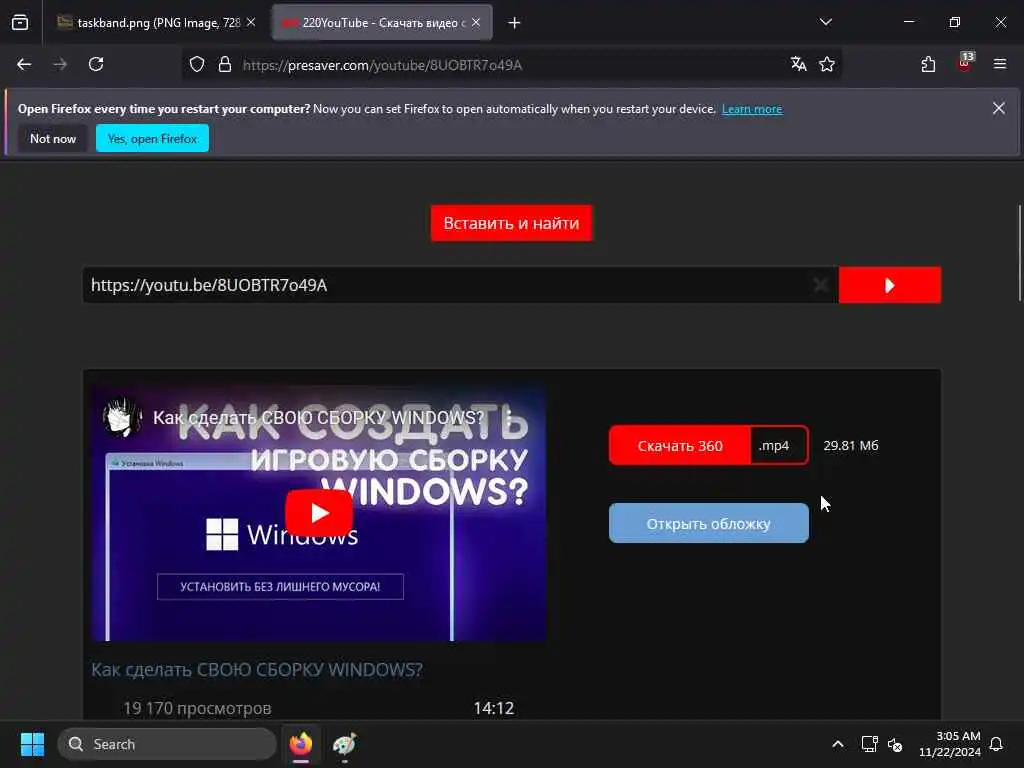Open the Firefox application menu
Image resolution: width=1024 pixels, height=768 pixels.
point(1000,64)
